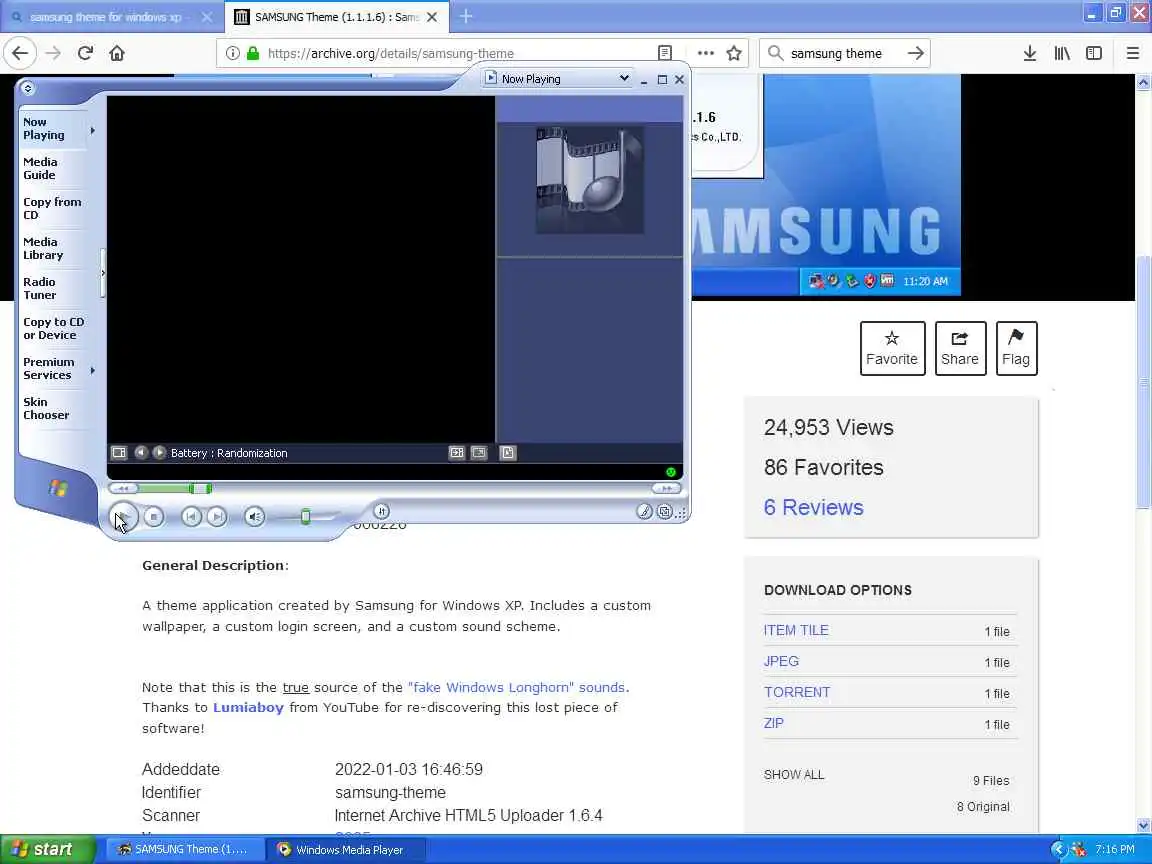Image resolution: width=1152 pixels, height=864 pixels.
Task: Open the browser downloads panel
Action: pos(1030,53)
